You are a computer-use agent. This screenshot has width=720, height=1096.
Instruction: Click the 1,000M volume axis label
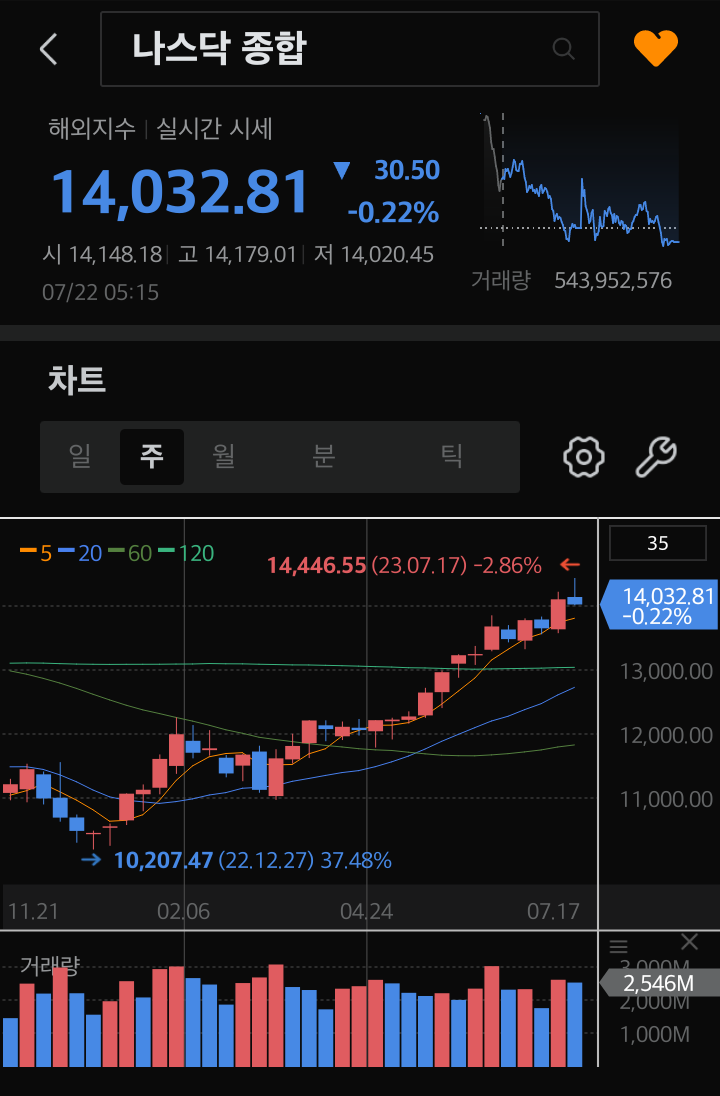[x=655, y=1035]
